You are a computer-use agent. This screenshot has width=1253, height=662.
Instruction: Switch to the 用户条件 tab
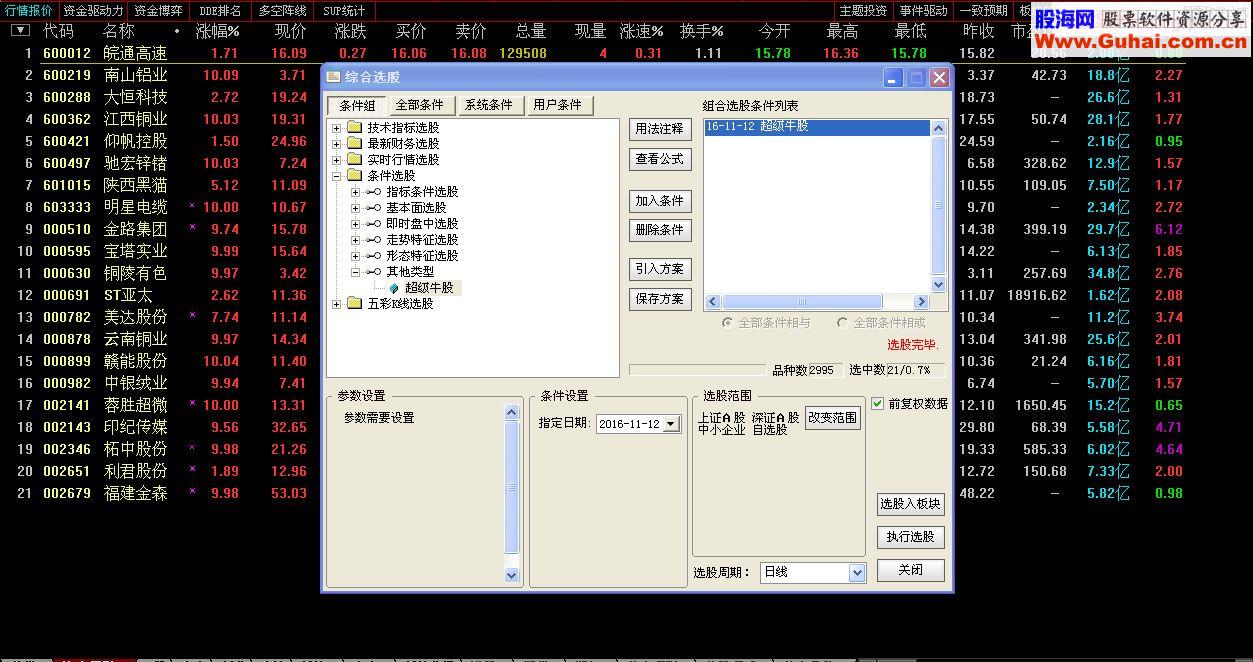[558, 105]
